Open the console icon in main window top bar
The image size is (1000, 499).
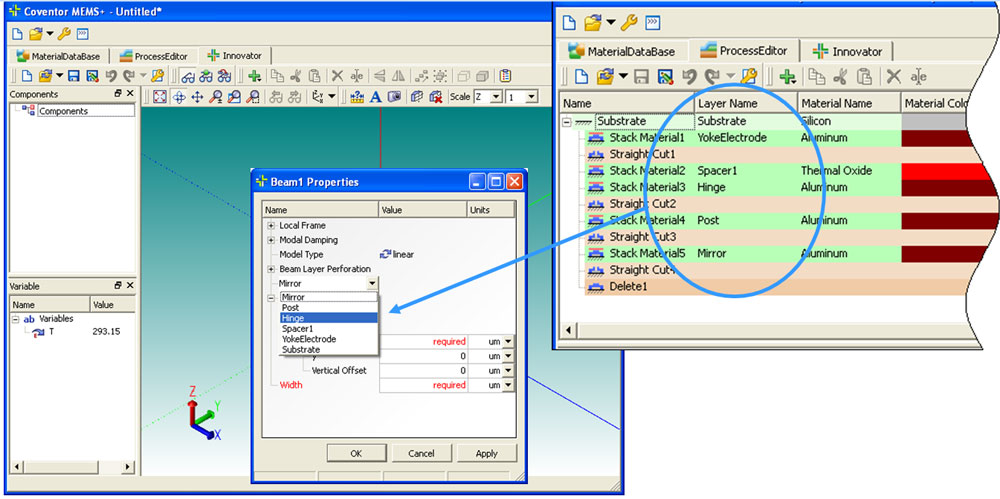pyautogui.click(x=83, y=34)
